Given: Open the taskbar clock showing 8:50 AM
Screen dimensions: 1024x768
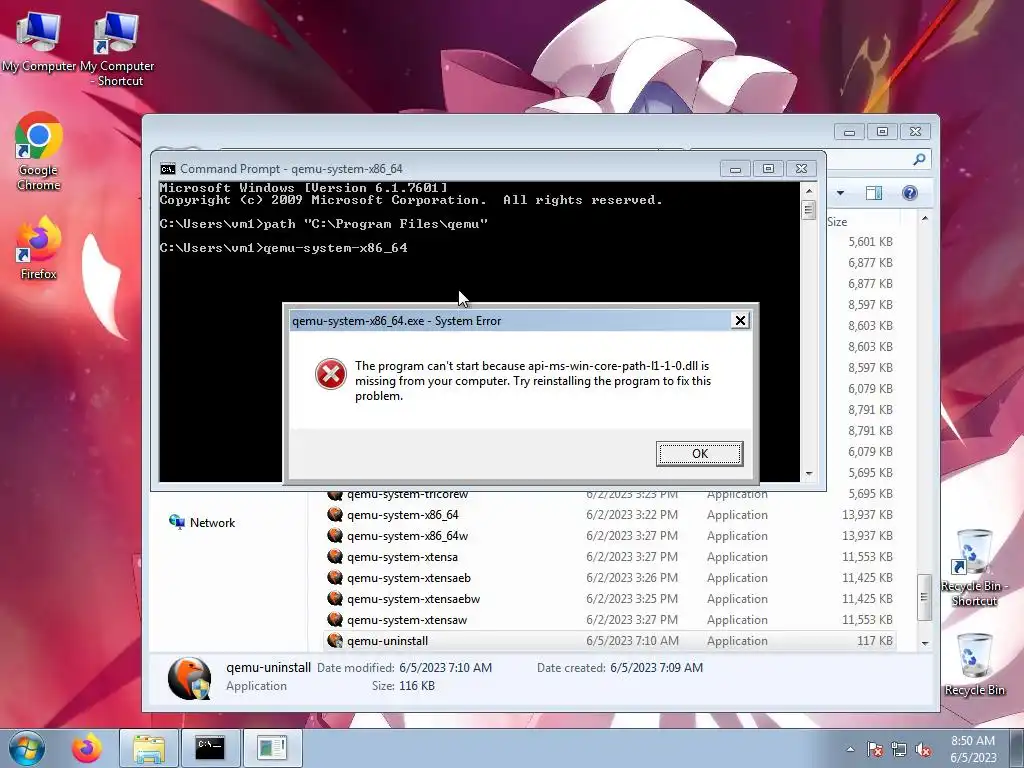Looking at the screenshot, I should [973, 749].
